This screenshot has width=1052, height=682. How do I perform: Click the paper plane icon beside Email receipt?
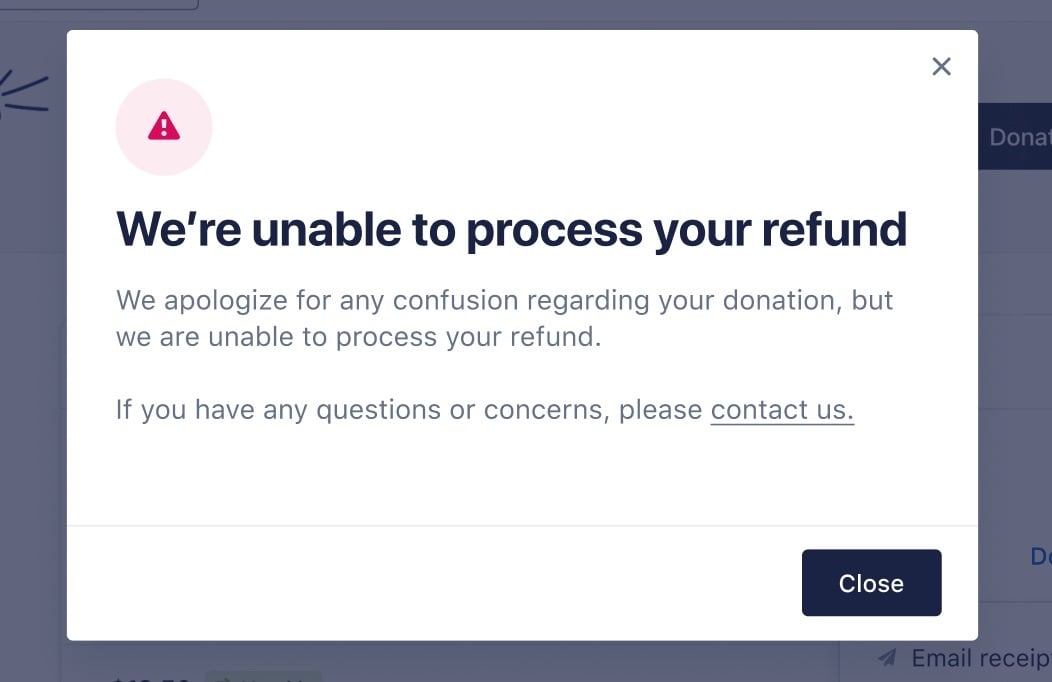coord(887,658)
